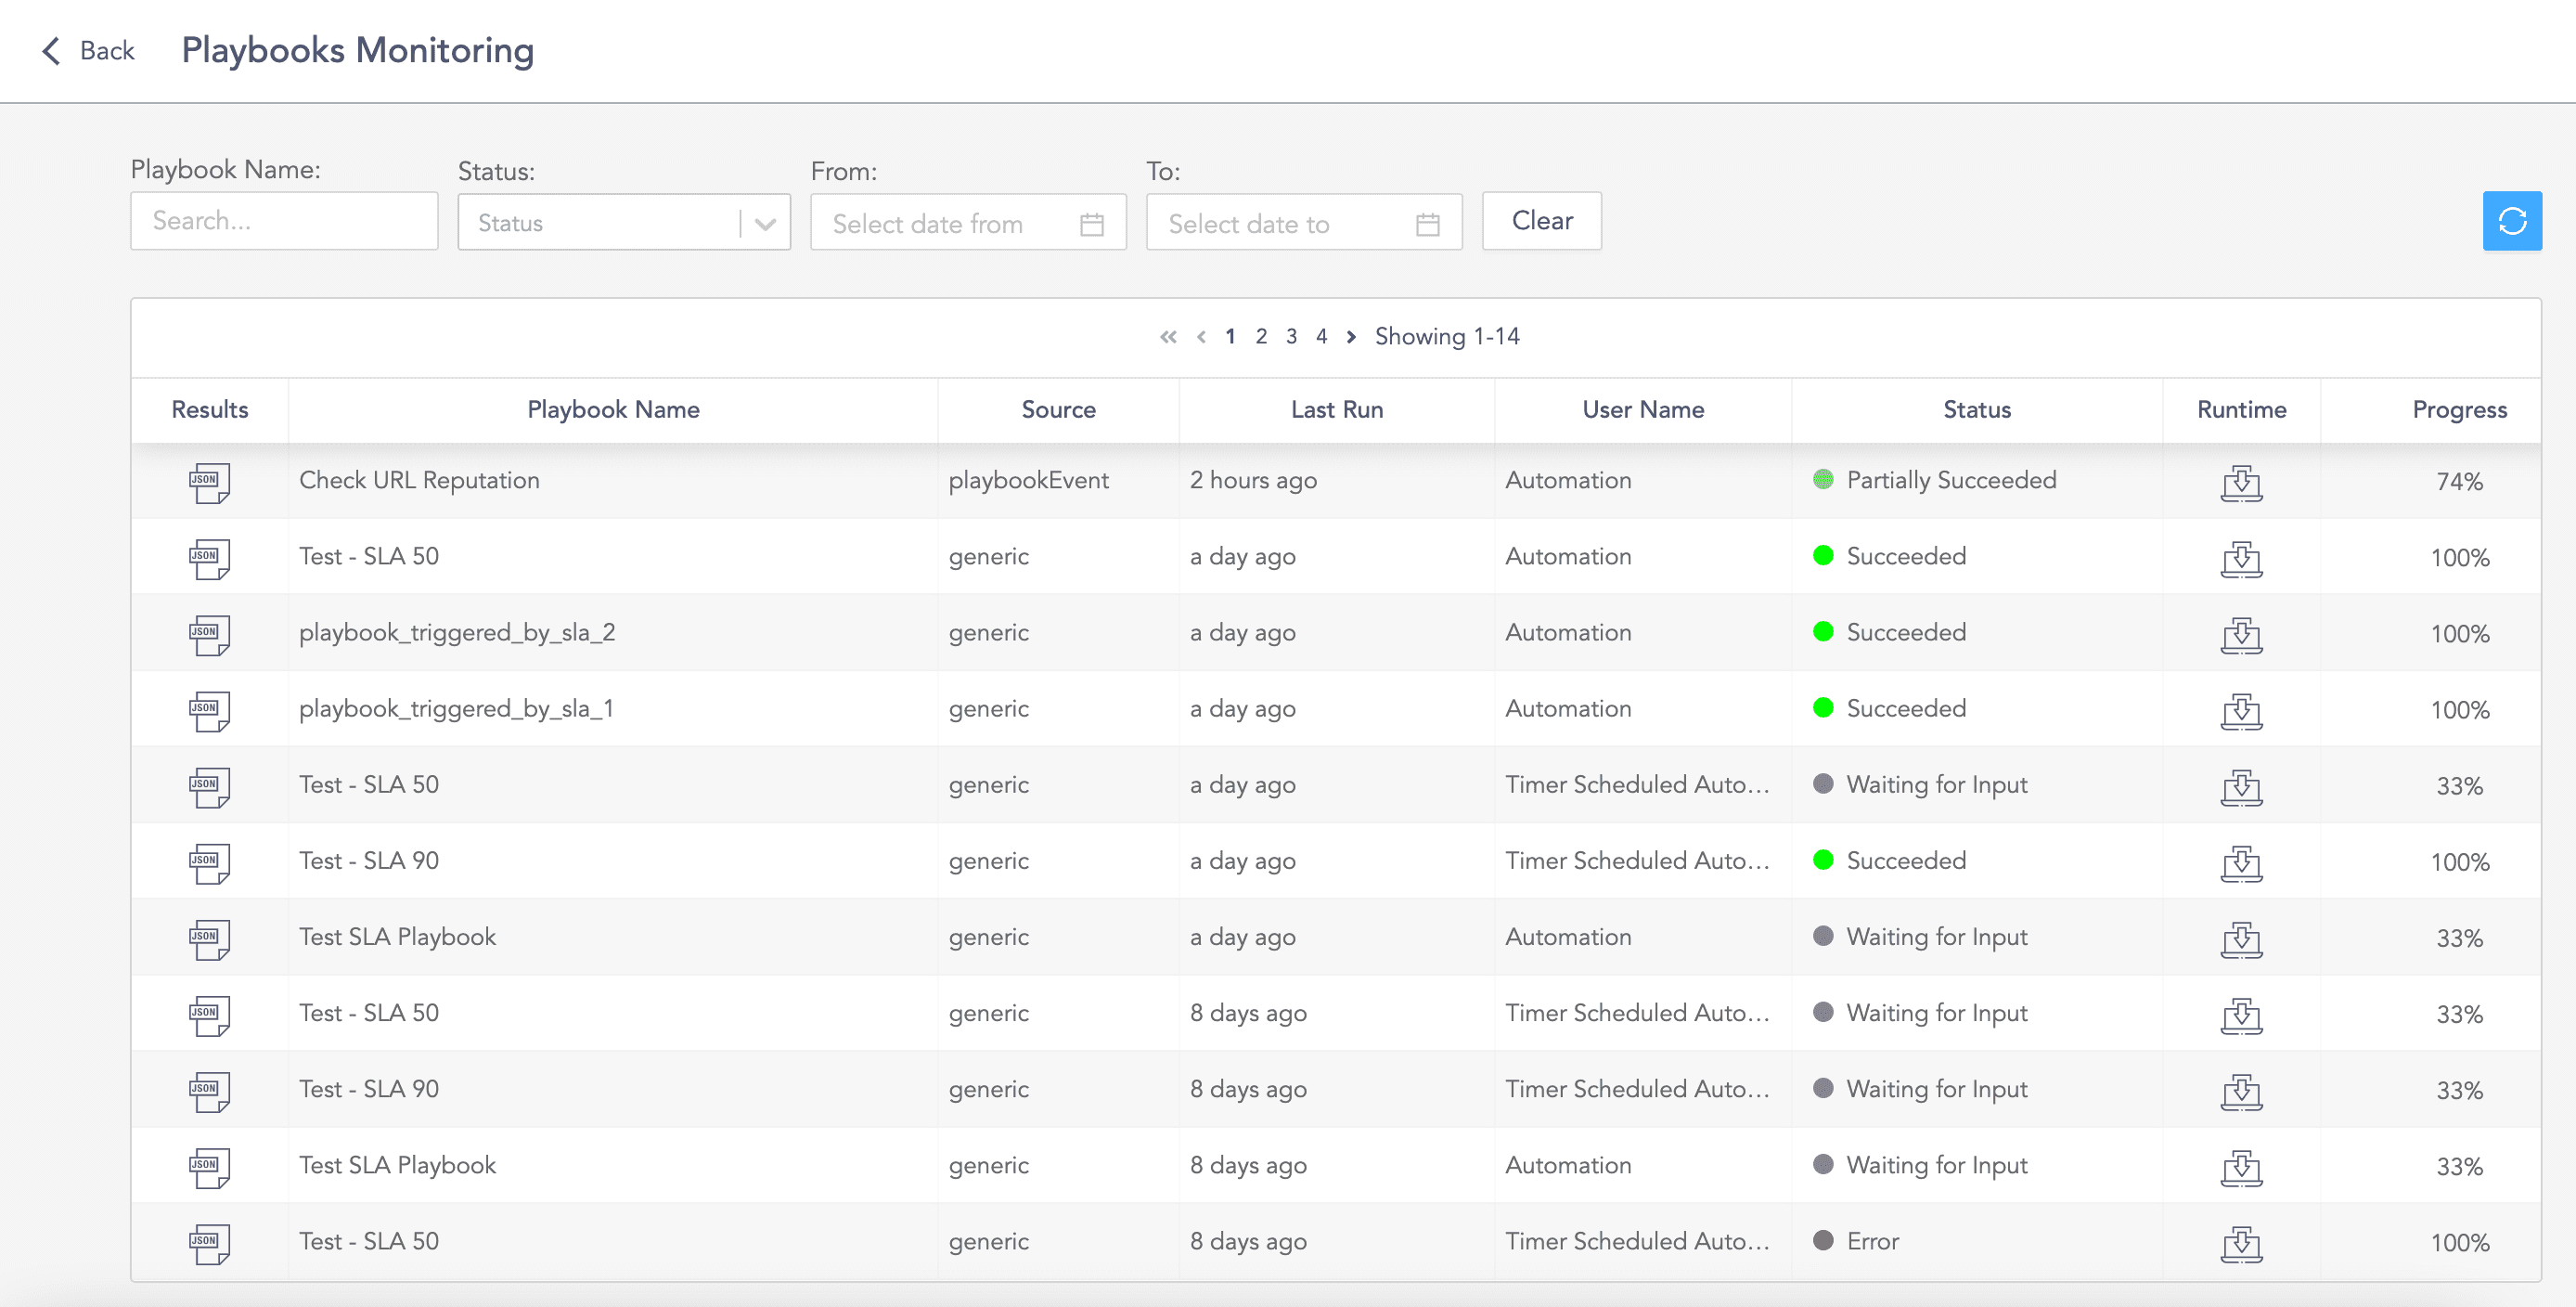This screenshot has height=1307, width=2576.
Task: Download runtime for the Error status run
Action: [2241, 1242]
